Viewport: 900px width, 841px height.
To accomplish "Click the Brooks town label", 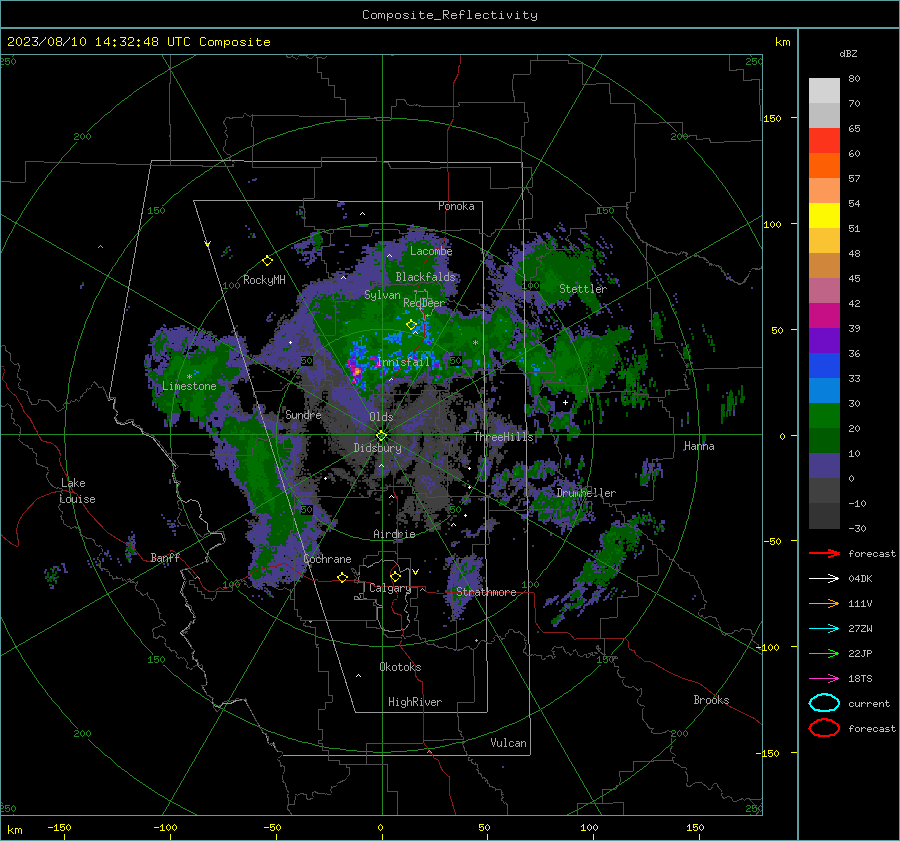I will (x=711, y=700).
